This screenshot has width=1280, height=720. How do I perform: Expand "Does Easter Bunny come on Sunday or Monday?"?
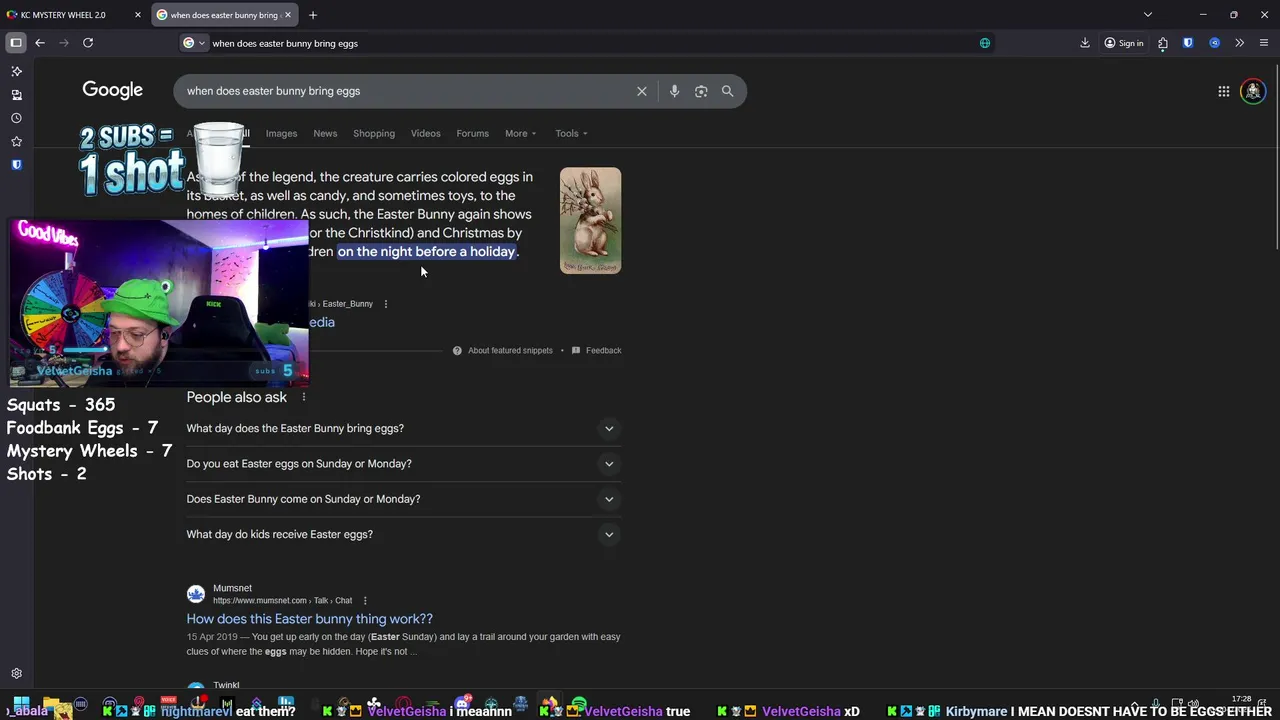(404, 499)
